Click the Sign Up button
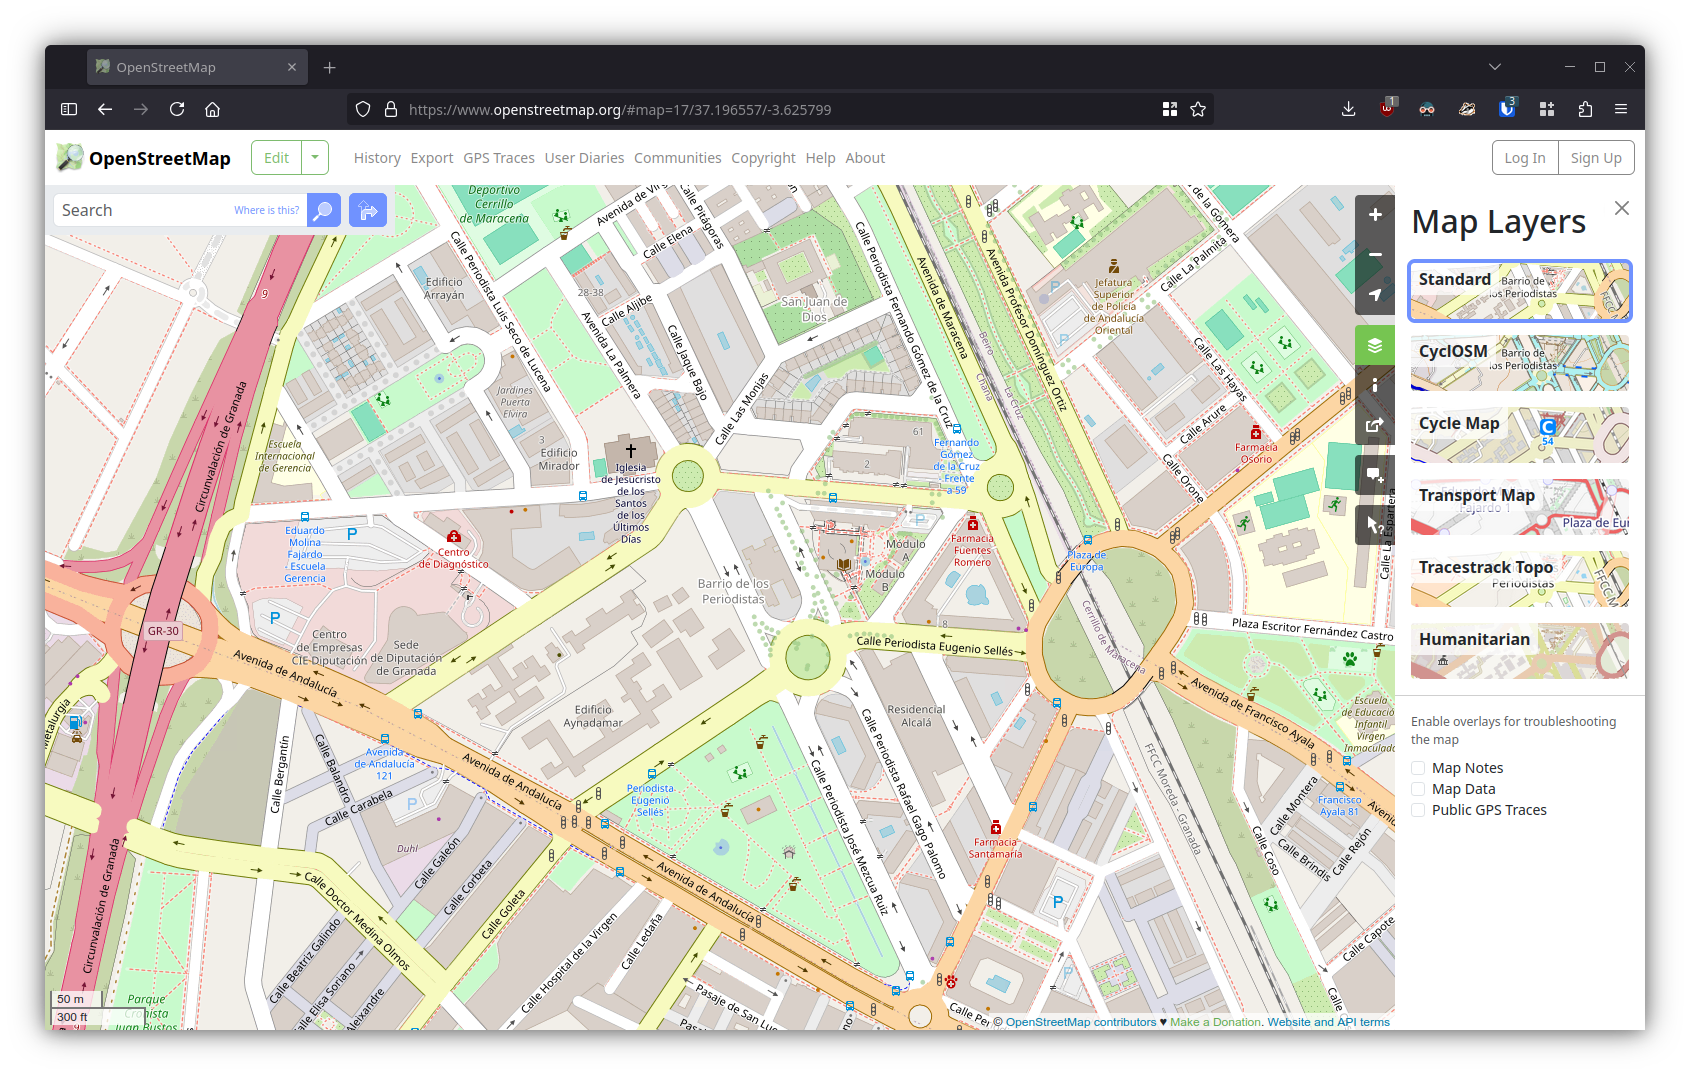The width and height of the screenshot is (1690, 1075). [1596, 158]
